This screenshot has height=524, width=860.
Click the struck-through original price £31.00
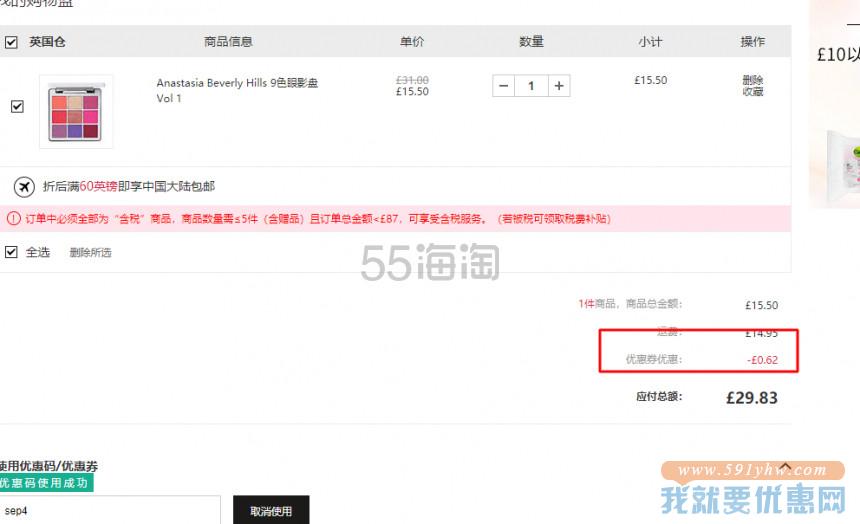click(x=412, y=80)
